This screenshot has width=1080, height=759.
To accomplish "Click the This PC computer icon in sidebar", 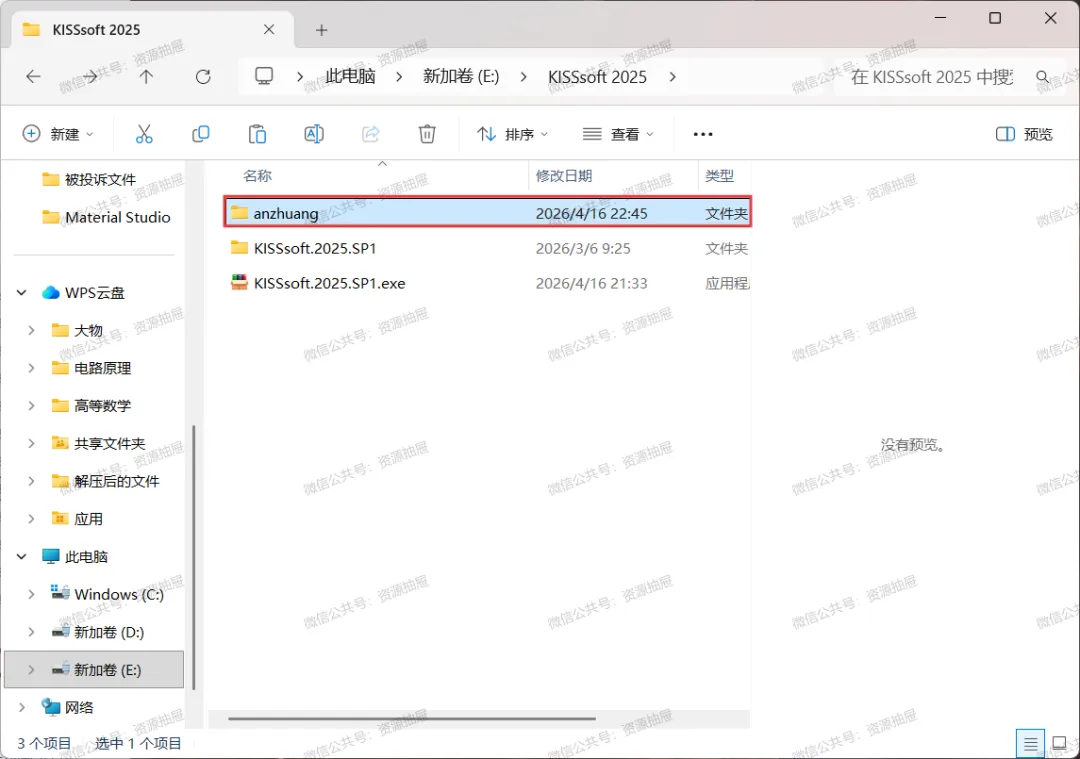I will (x=50, y=556).
